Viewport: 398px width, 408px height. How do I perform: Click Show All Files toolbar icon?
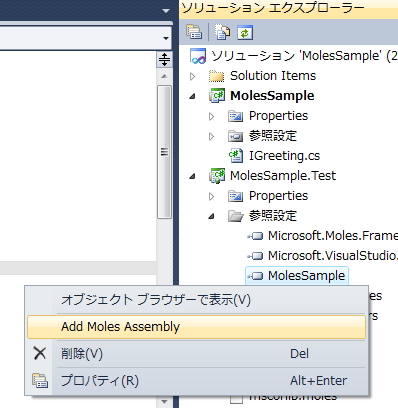pos(222,32)
